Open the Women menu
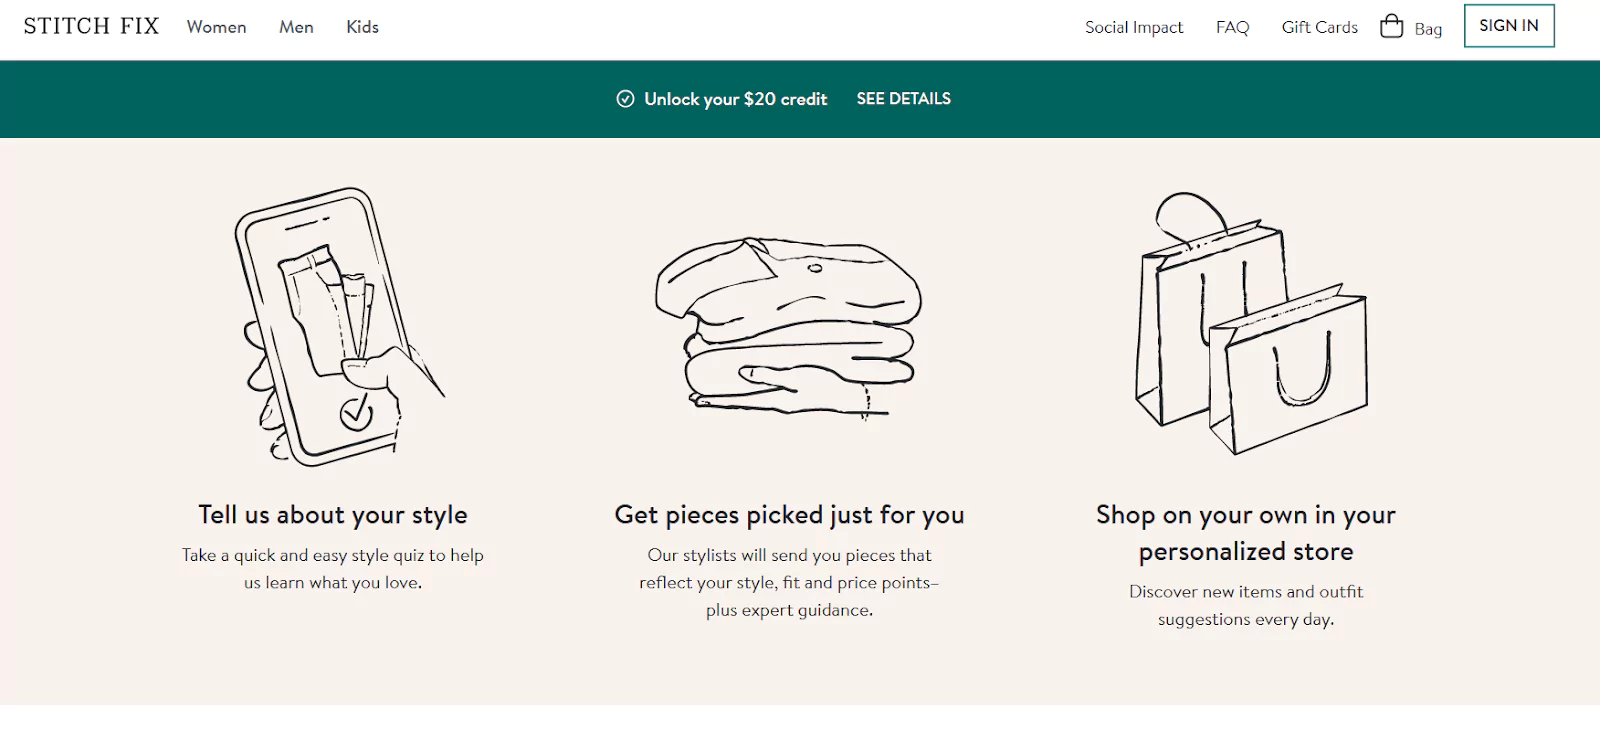 (x=216, y=27)
